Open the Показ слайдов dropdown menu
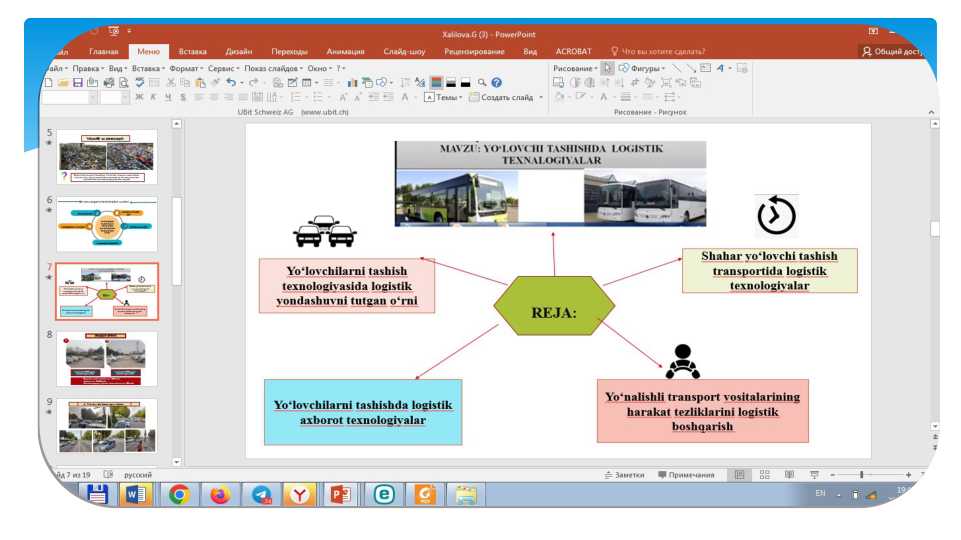Viewport: 961px width, 540px height. click(x=270, y=68)
